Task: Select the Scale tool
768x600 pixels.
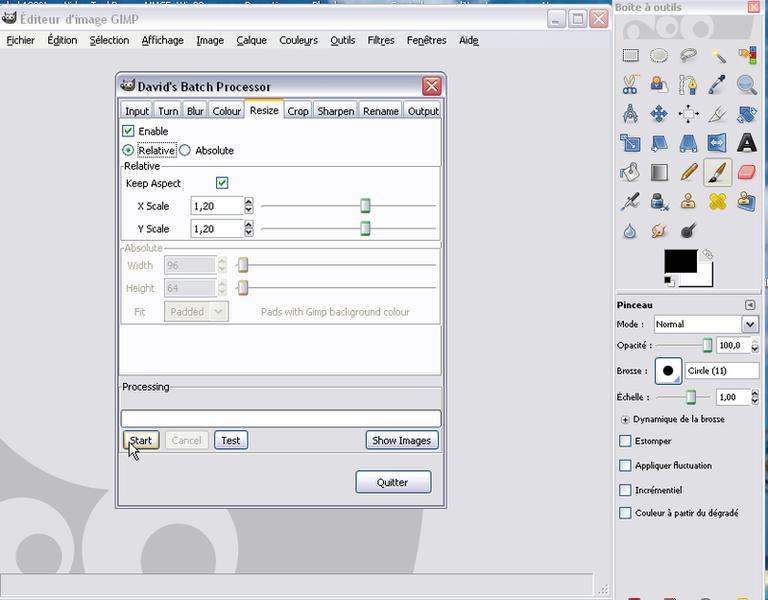Action: (x=630, y=143)
